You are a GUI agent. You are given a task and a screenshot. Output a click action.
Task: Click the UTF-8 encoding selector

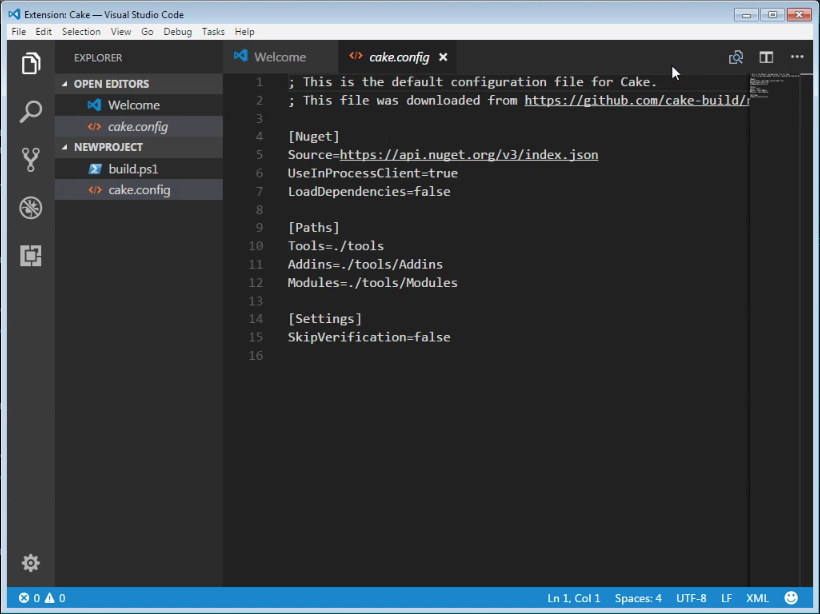pyautogui.click(x=691, y=598)
